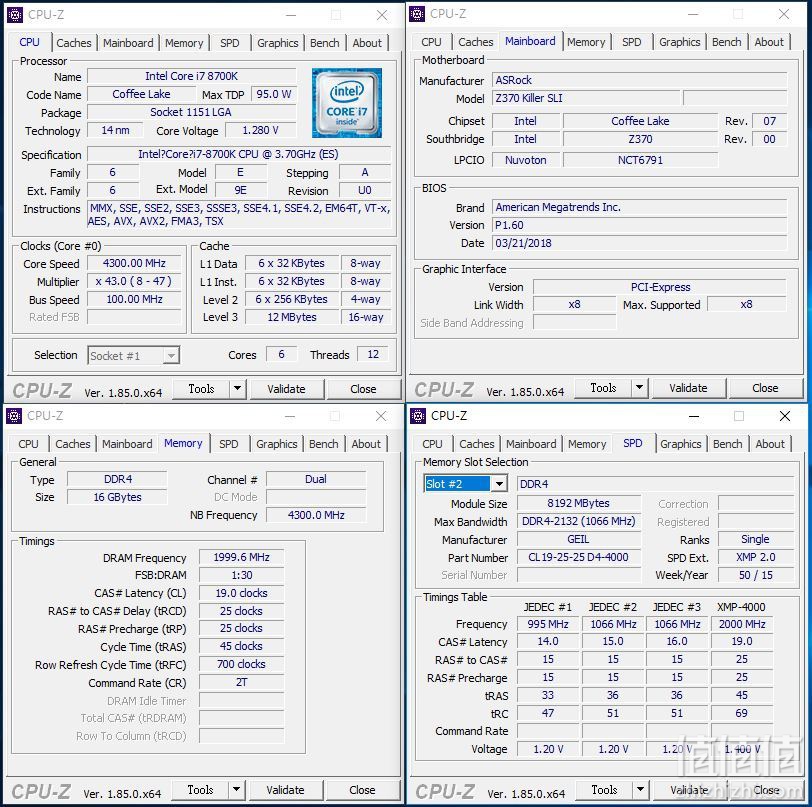
Task: Click the motherboard manufacturer "ASRock"
Action: [x=639, y=80]
